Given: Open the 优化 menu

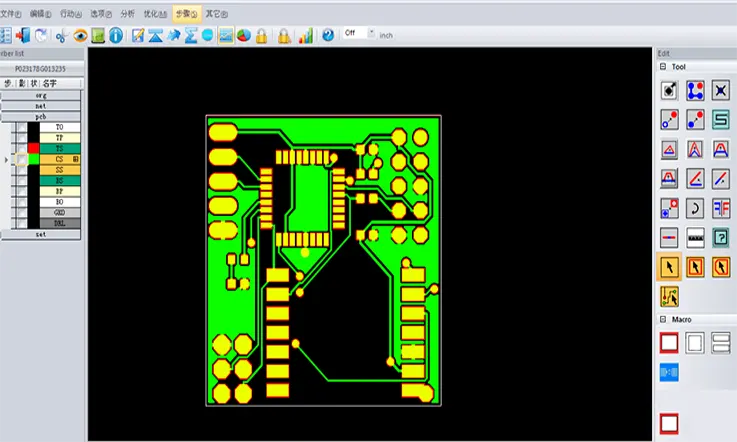Looking at the screenshot, I should pos(155,14).
